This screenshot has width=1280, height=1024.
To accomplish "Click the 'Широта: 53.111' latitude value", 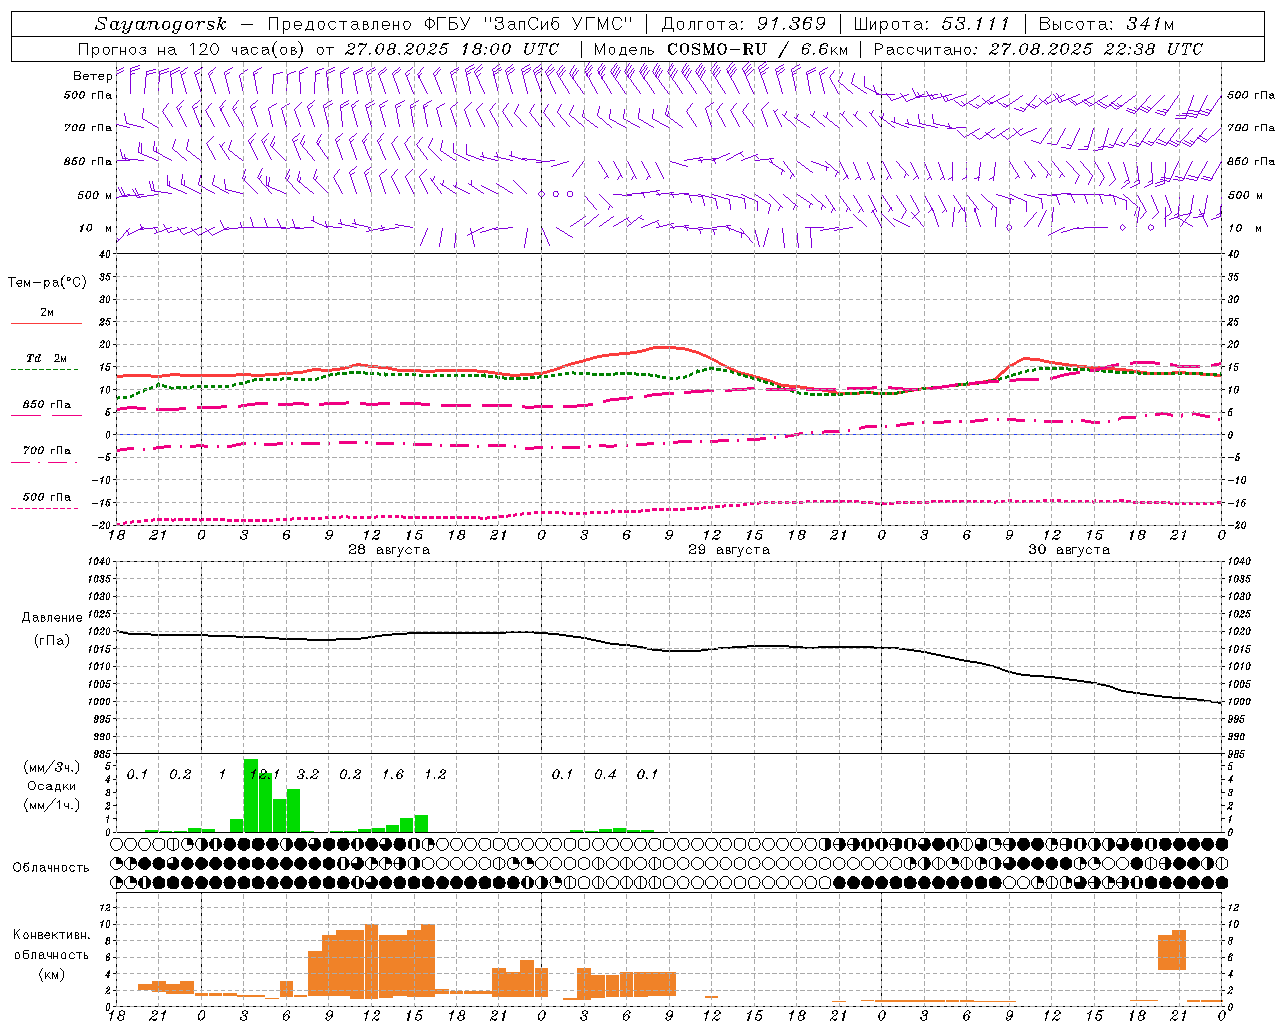I will click(x=932, y=24).
